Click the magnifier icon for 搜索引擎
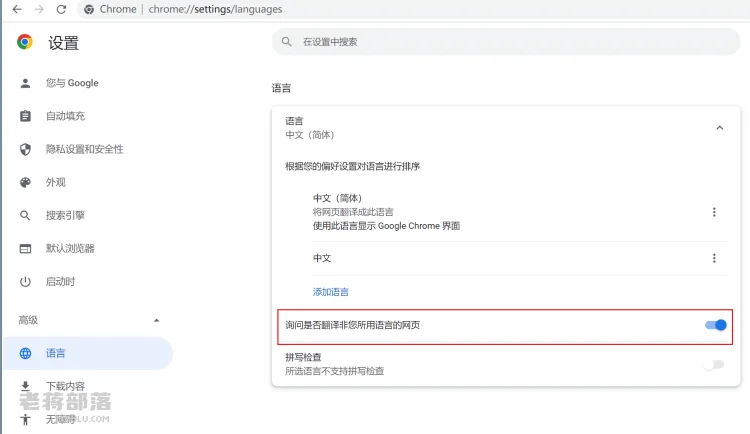The image size is (750, 434). [25, 215]
